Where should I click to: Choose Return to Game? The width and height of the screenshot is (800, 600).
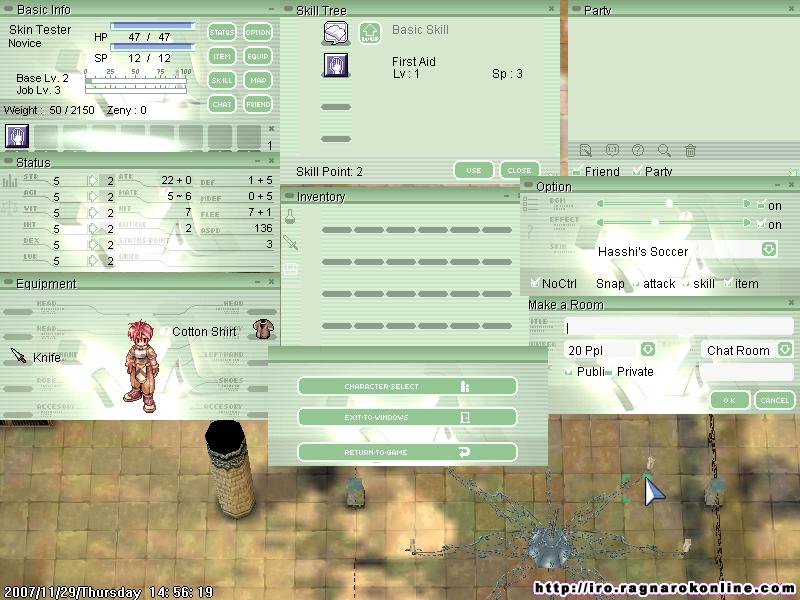[407, 452]
